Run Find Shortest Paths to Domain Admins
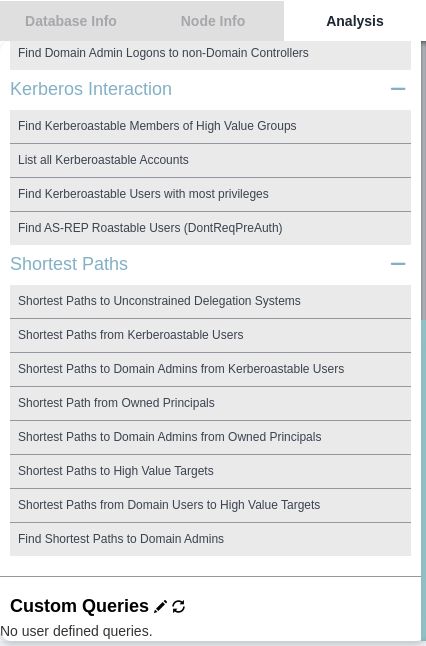This screenshot has height=646, width=426. click(x=210, y=539)
